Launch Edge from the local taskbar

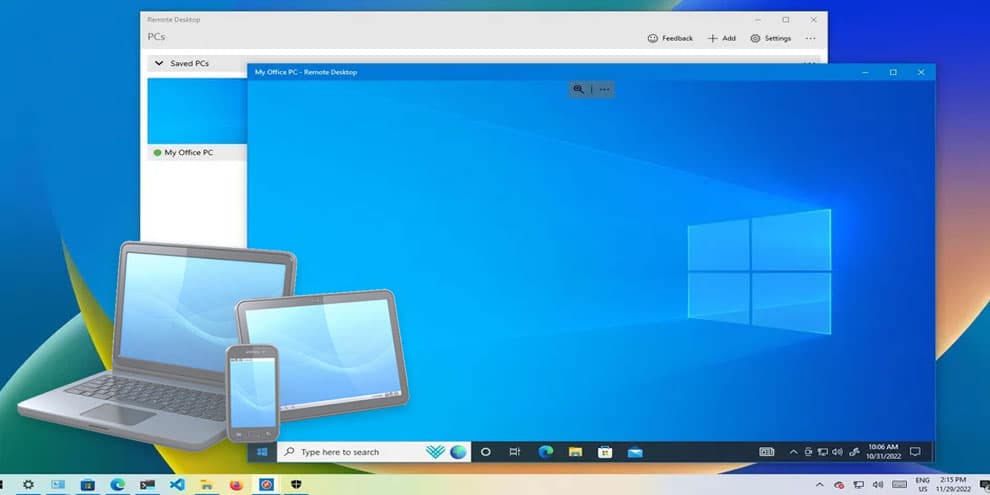pos(117,485)
